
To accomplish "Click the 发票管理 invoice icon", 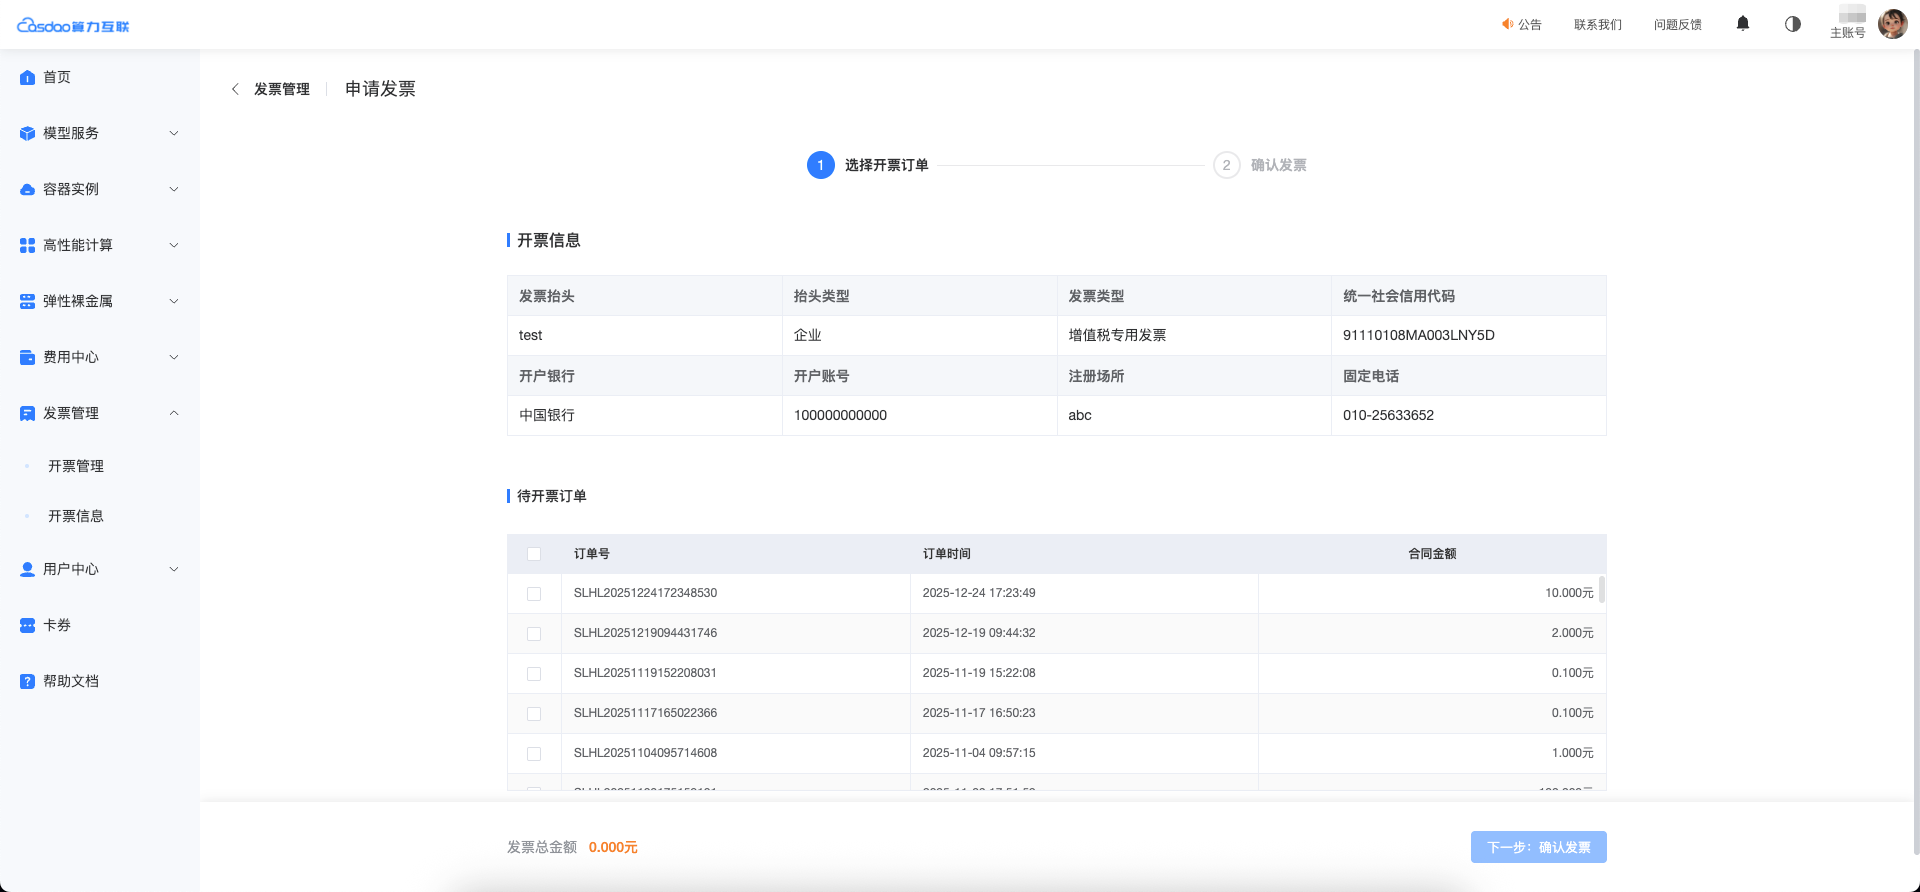I will click(x=27, y=413).
